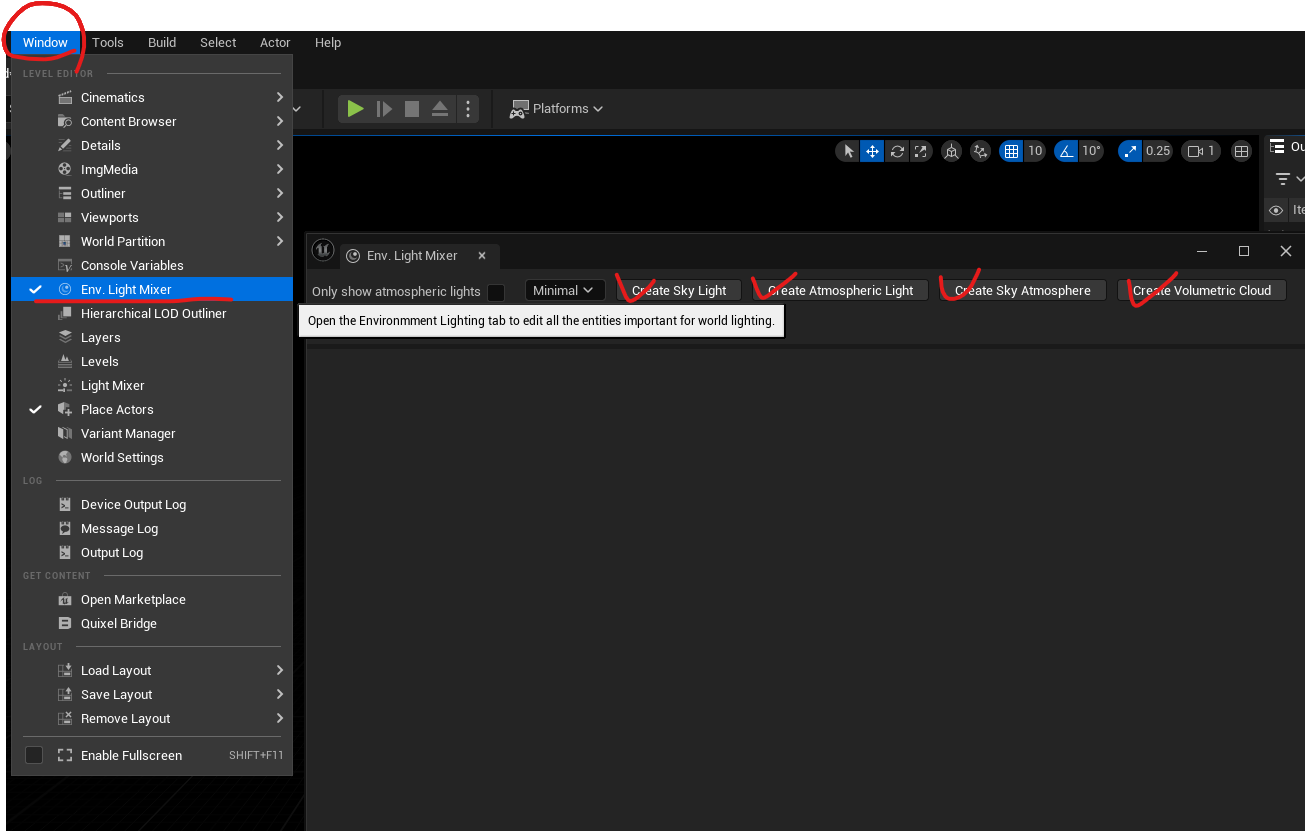Open Device Output Log
The image size is (1305, 831).
(x=152, y=504)
